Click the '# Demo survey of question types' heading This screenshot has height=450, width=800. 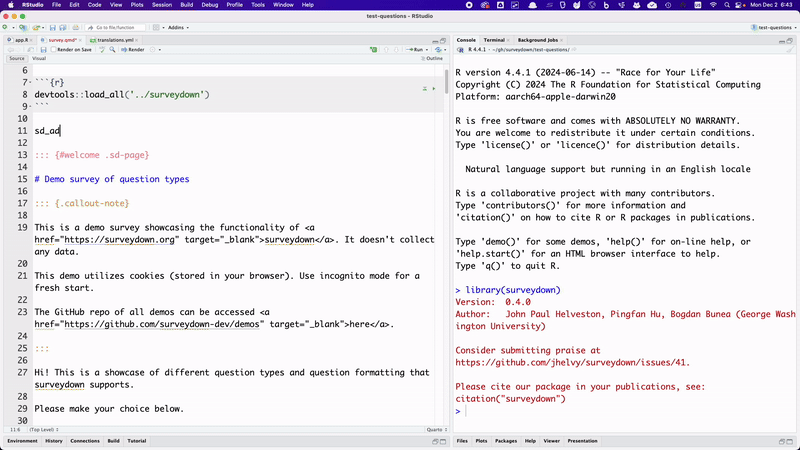[x=112, y=179]
